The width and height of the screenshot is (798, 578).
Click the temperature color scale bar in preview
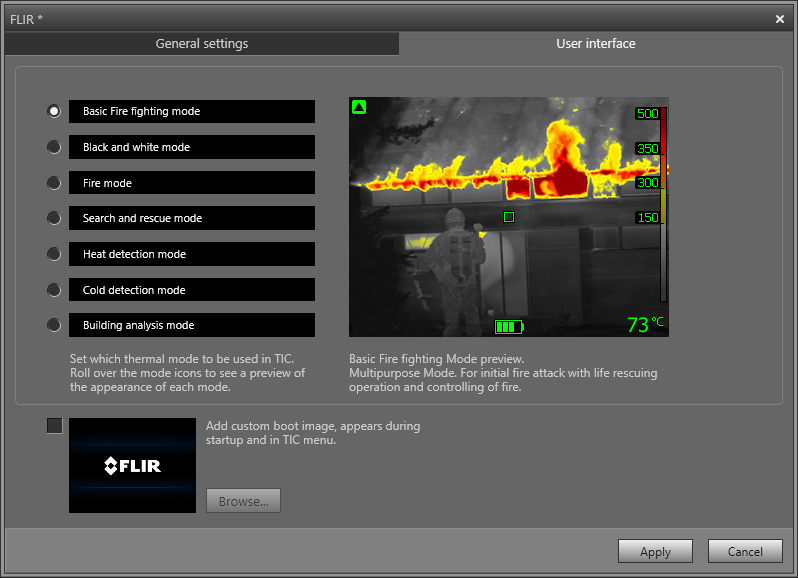coord(663,205)
